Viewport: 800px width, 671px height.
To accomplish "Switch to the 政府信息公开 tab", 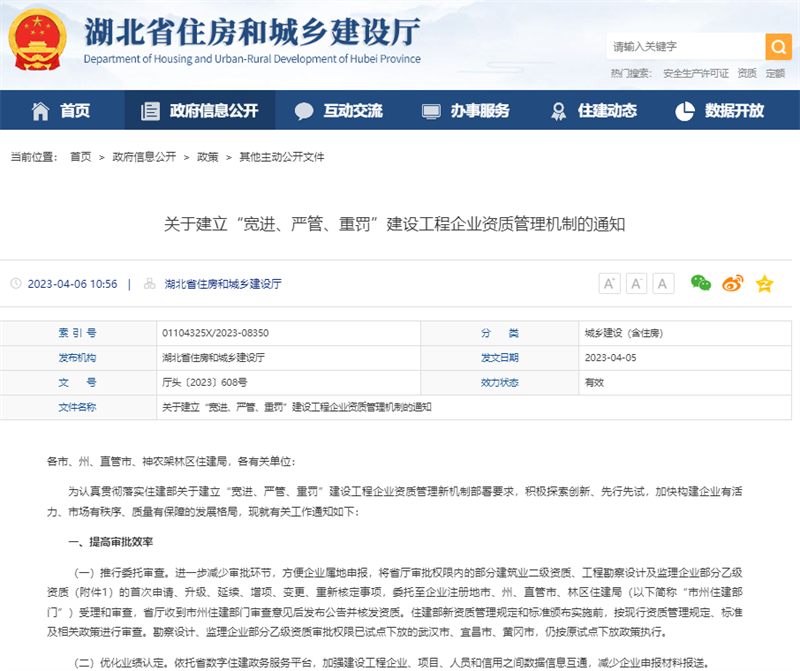I will 205,110.
